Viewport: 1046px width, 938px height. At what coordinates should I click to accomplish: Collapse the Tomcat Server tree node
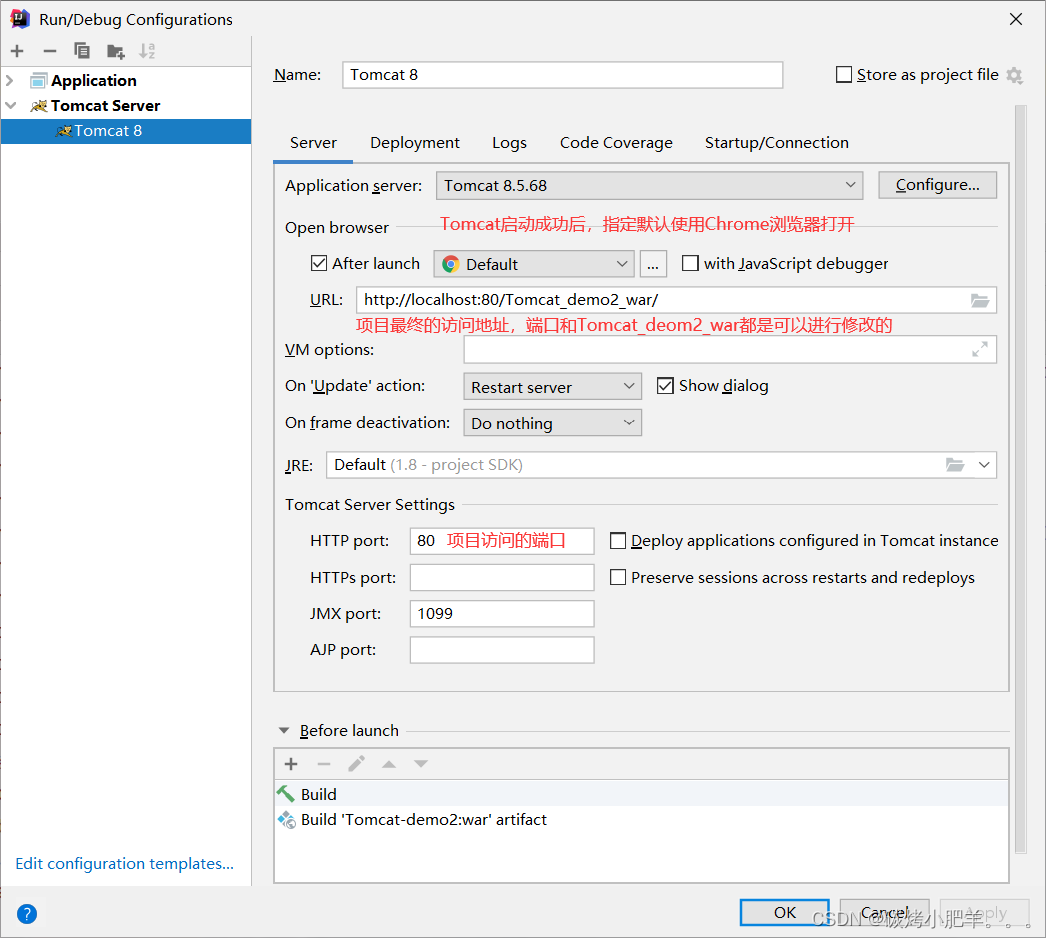pos(11,105)
